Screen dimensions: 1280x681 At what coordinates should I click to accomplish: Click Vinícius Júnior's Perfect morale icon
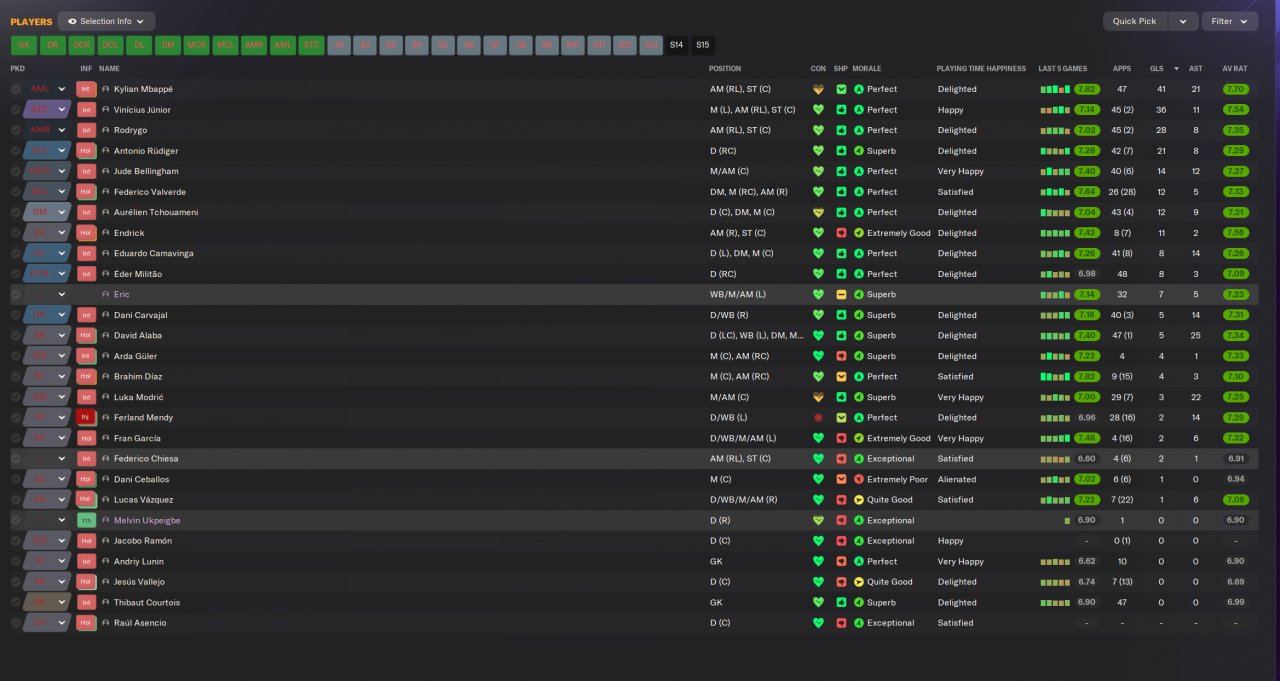coord(858,110)
